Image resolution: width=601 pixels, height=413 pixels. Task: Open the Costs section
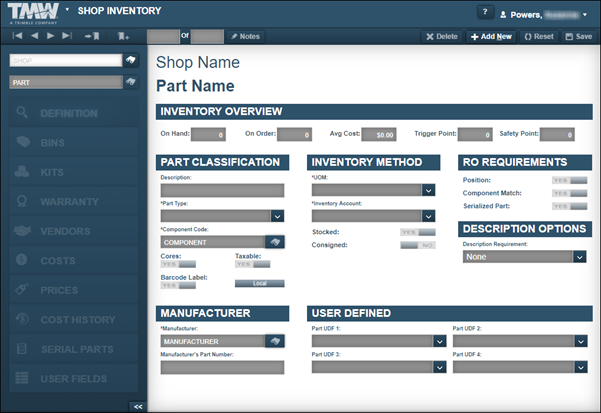pyautogui.click(x=74, y=261)
